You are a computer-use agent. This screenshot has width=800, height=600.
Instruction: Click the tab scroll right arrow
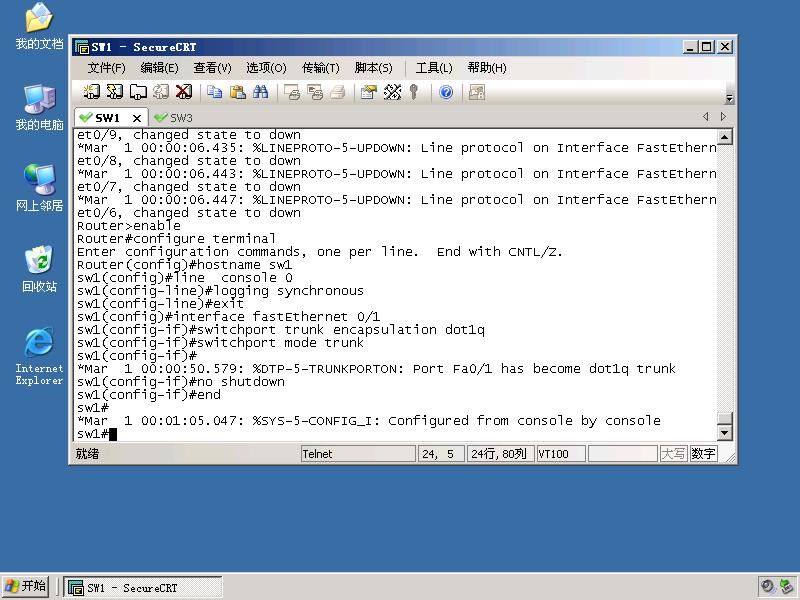(x=723, y=117)
